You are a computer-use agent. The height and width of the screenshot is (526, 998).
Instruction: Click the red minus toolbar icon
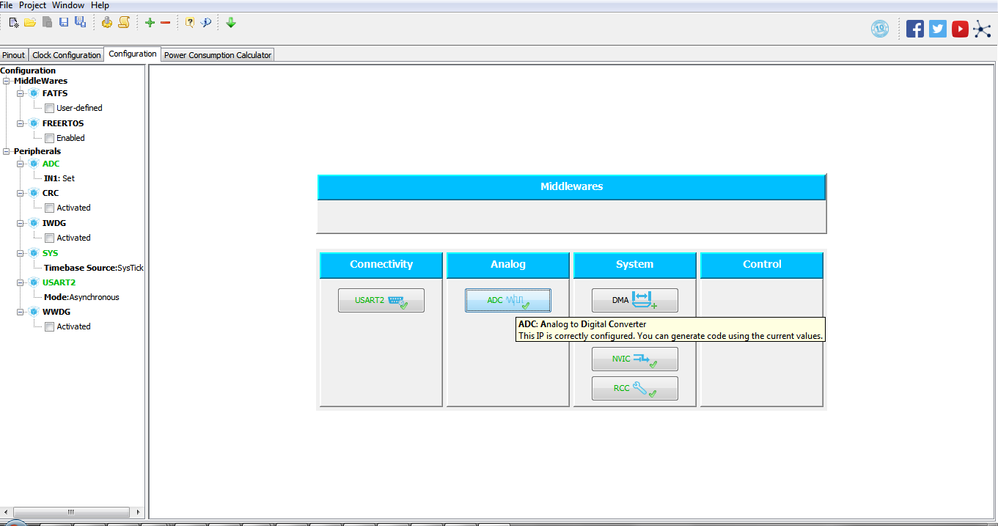point(165,23)
